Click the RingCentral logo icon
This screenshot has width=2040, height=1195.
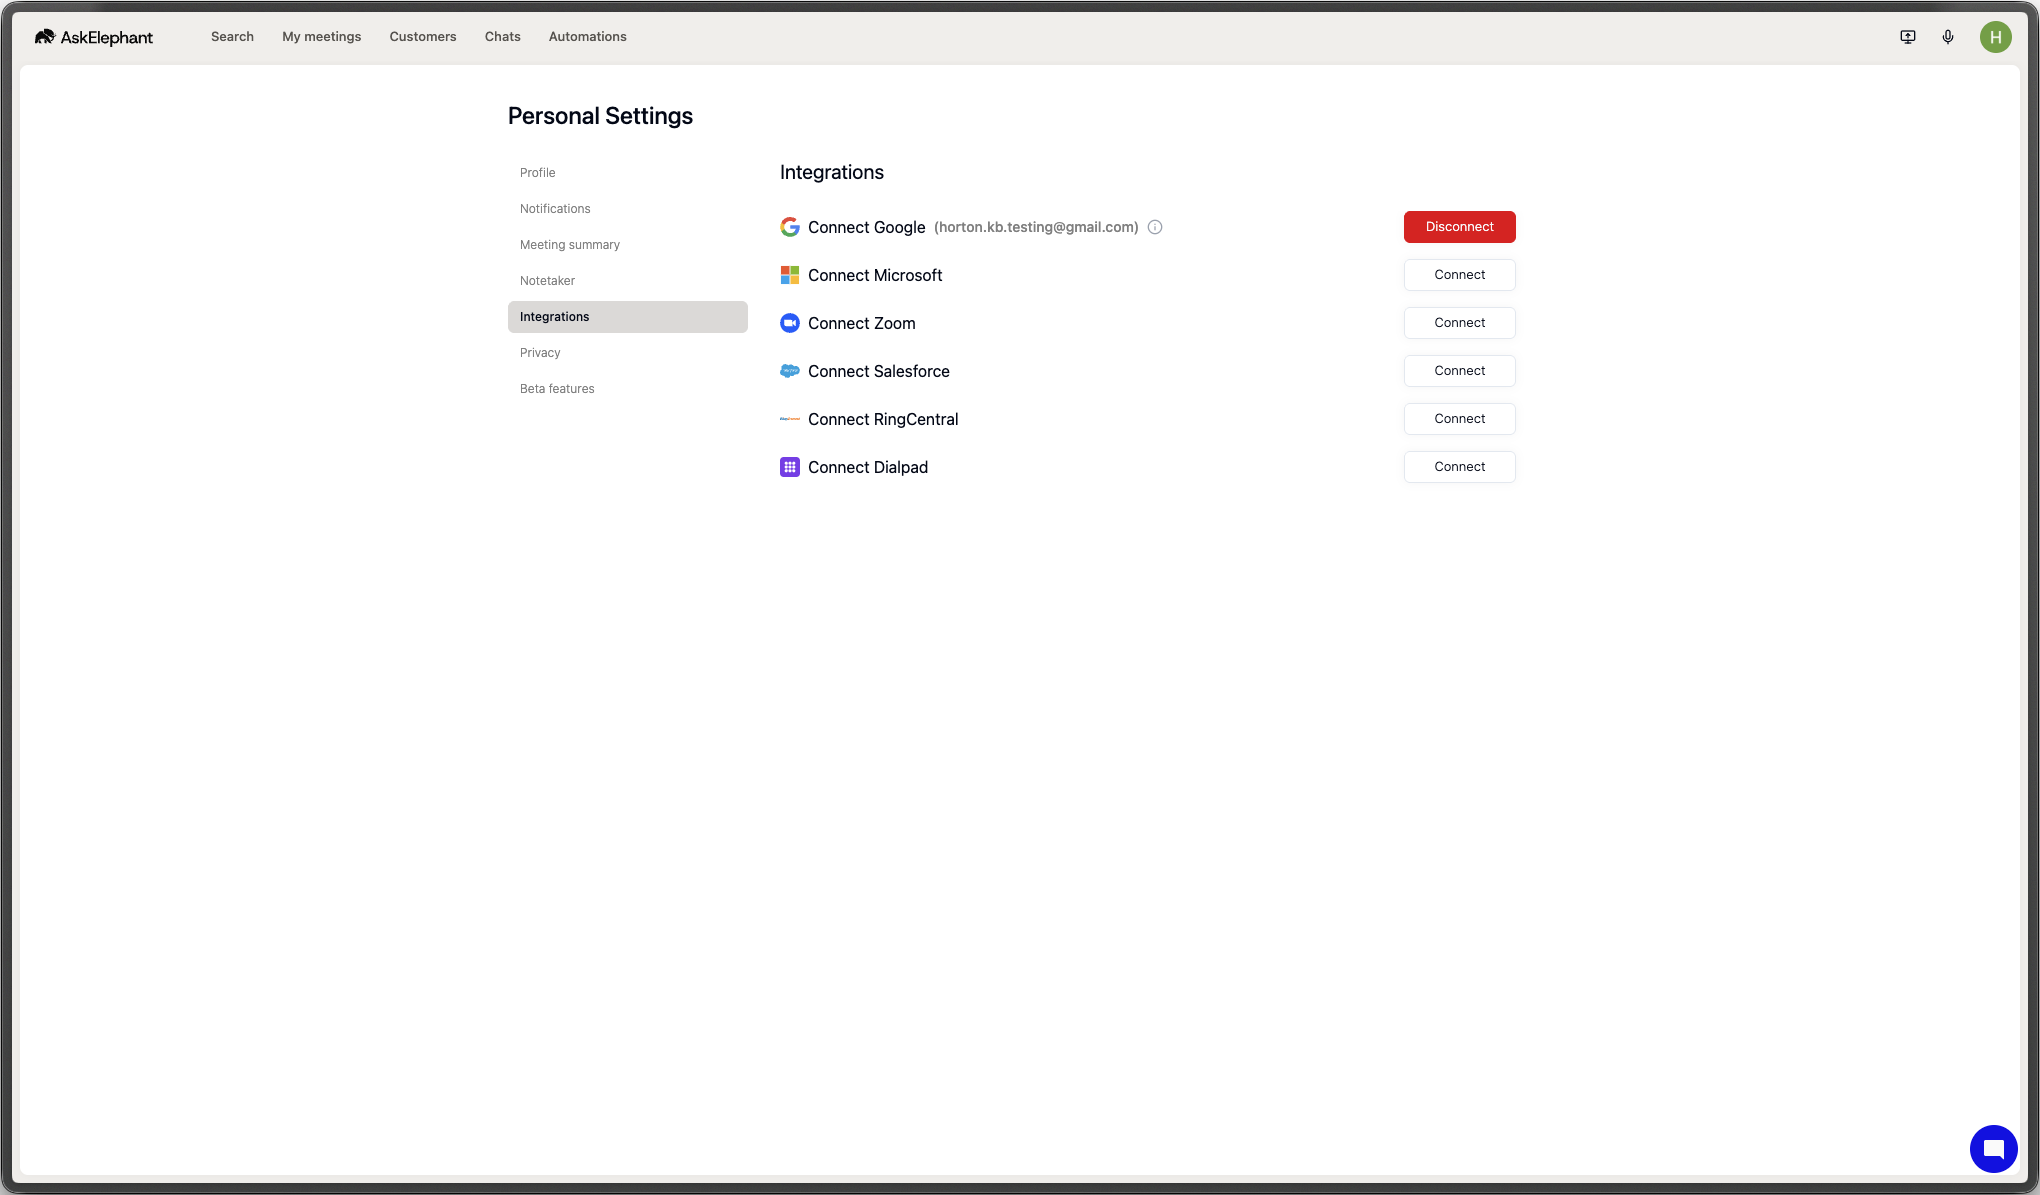790,419
